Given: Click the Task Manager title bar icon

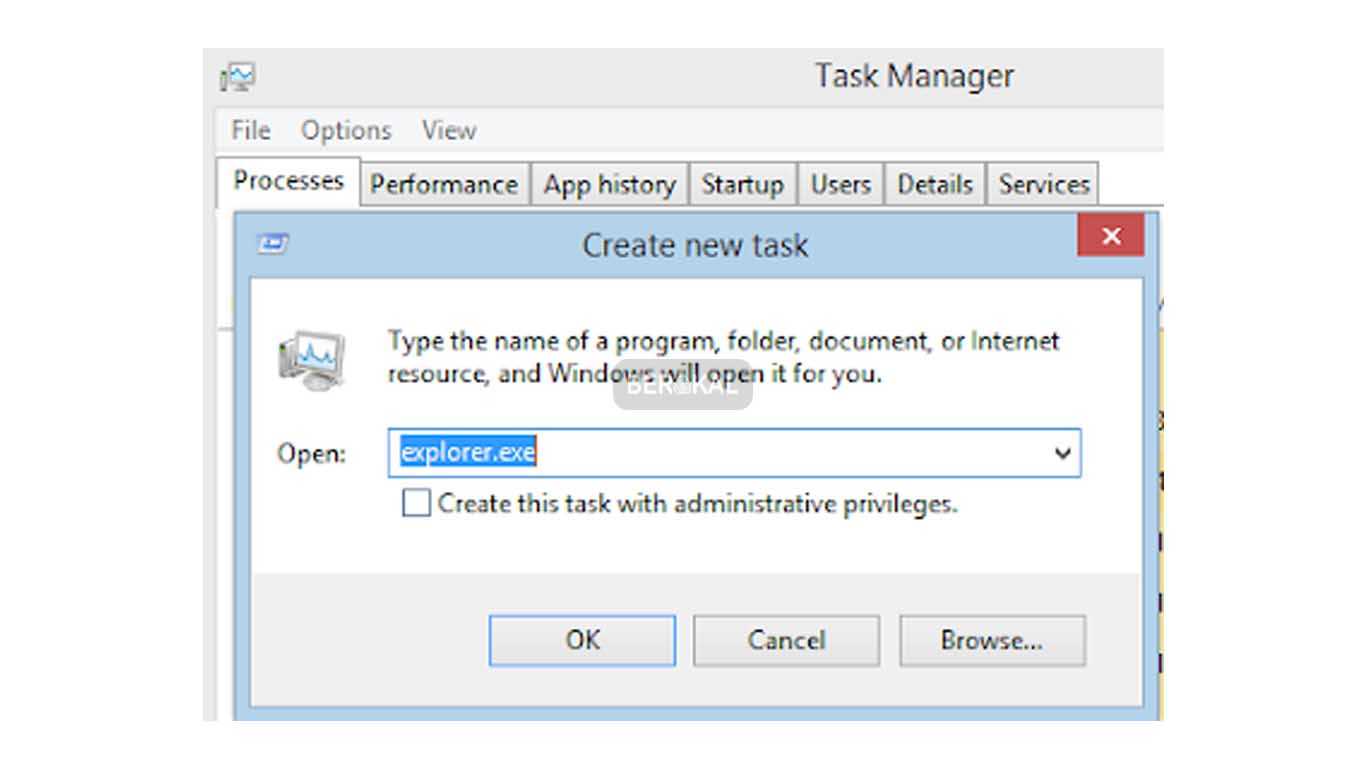Looking at the screenshot, I should point(238,77).
